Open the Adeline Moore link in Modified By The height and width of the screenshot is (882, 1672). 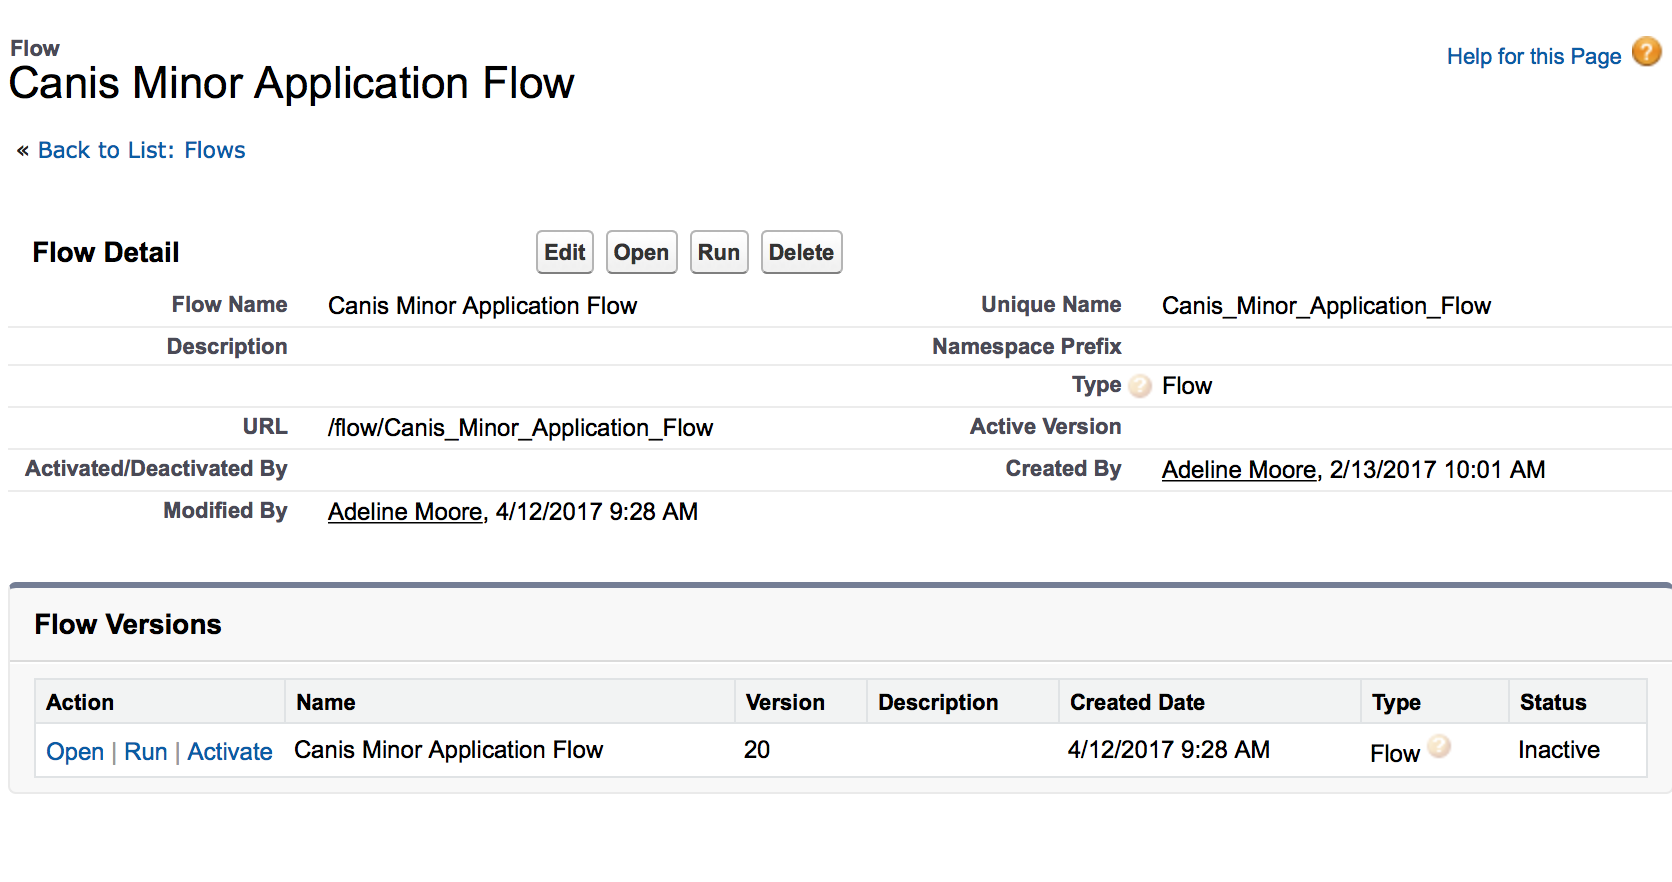405,512
